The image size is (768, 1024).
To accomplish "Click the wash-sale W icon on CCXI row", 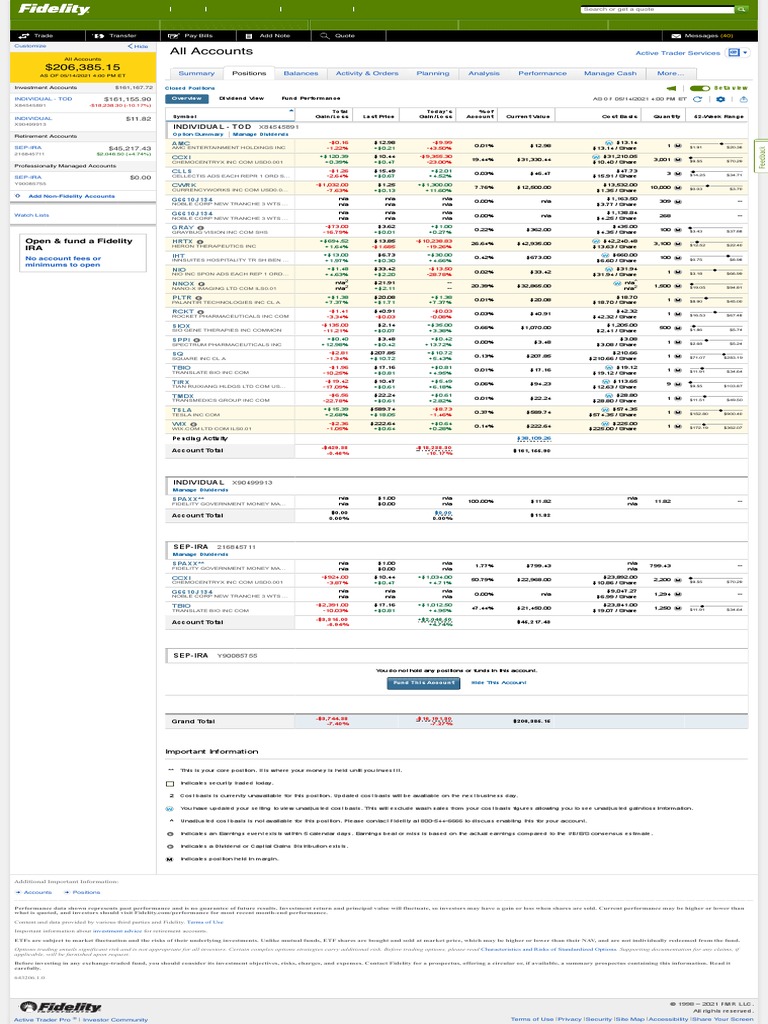I will (596, 157).
